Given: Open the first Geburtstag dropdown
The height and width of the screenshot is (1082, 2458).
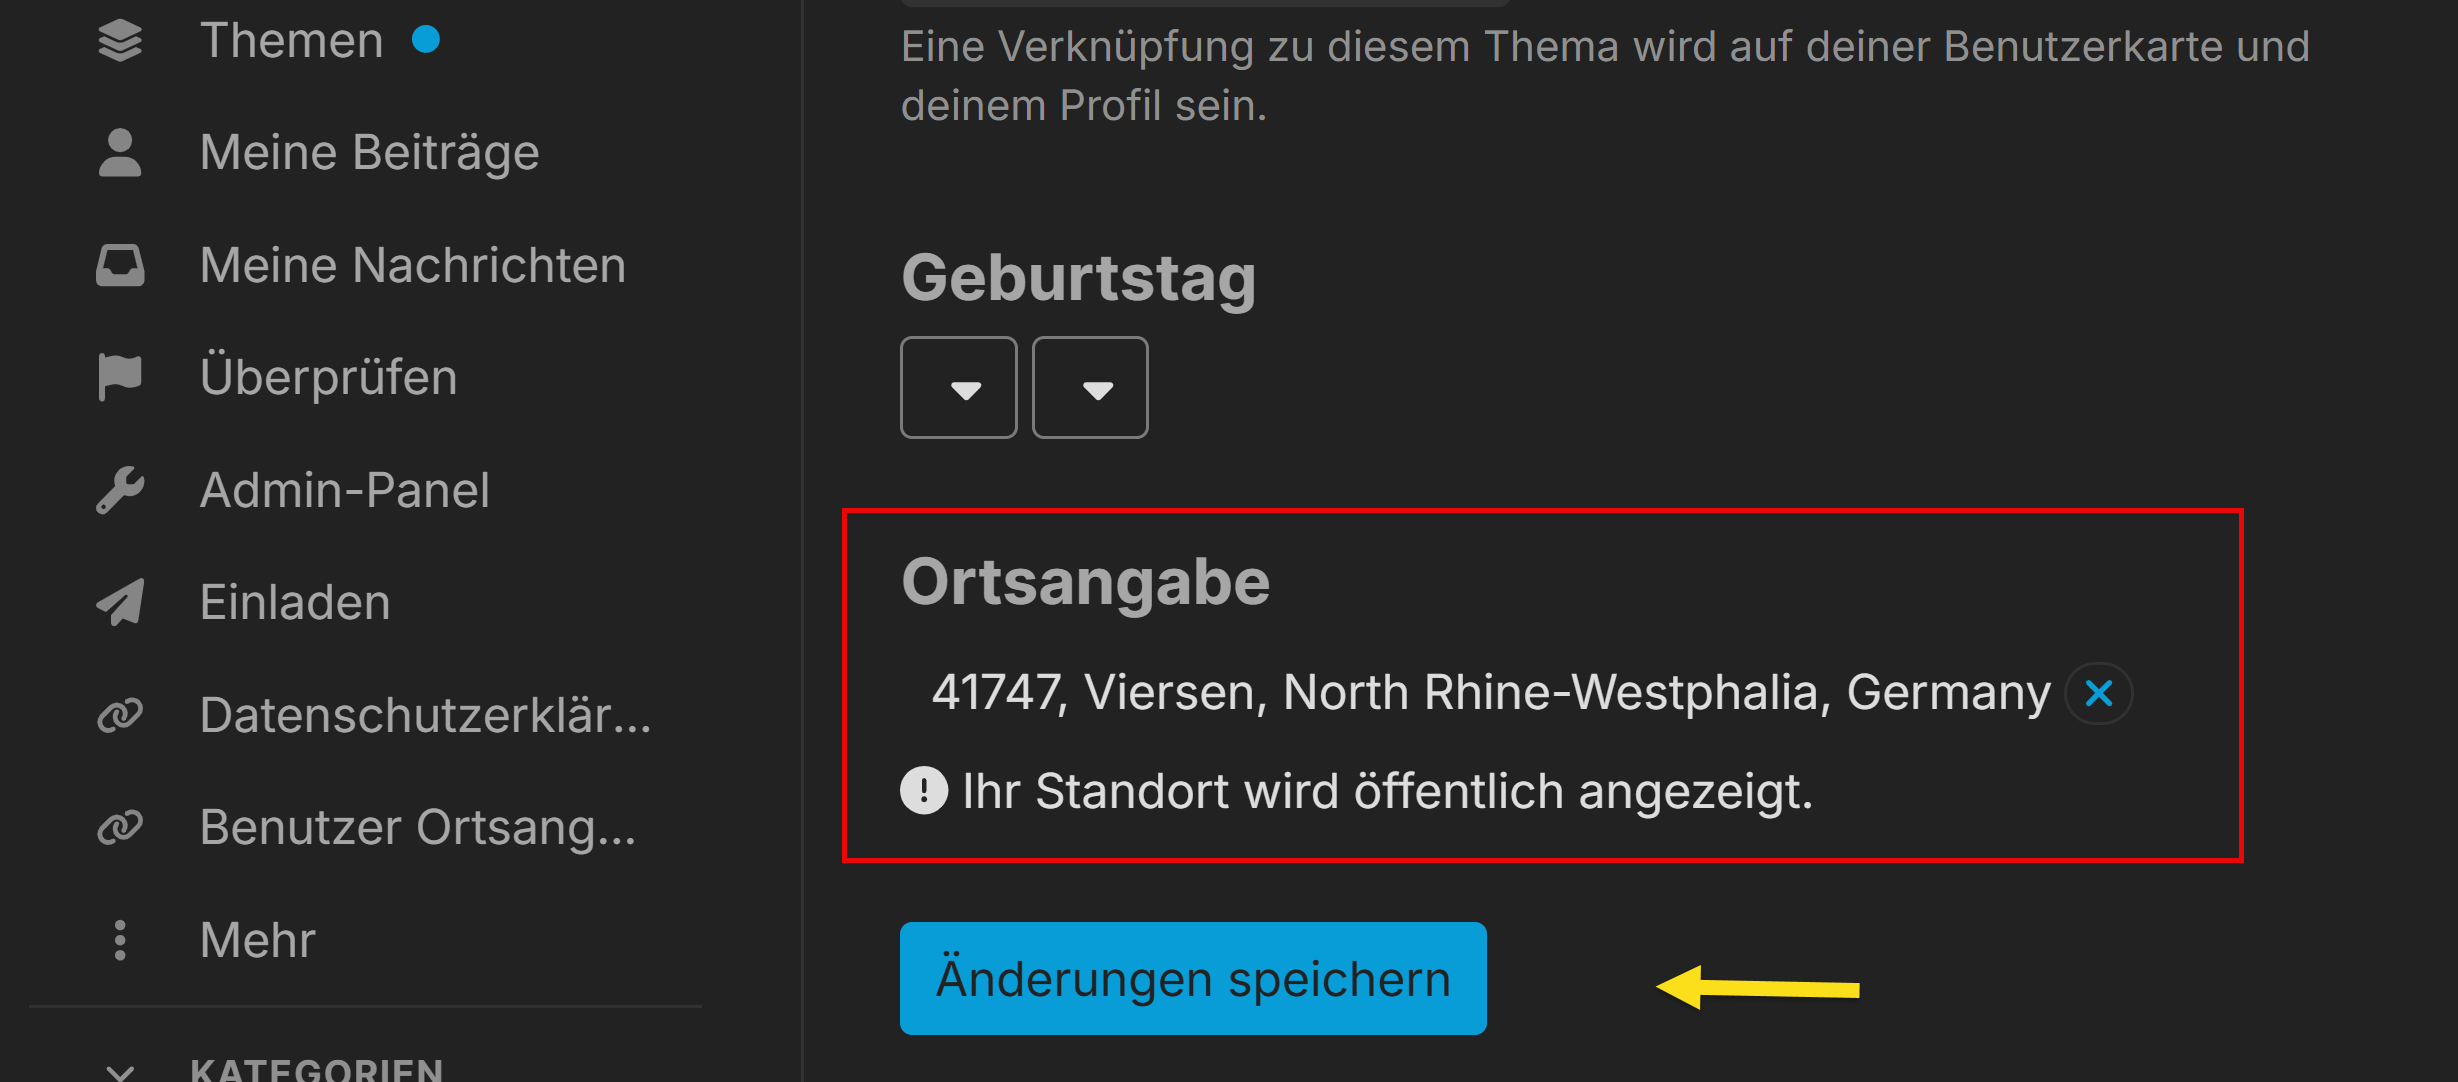Looking at the screenshot, I should point(958,388).
